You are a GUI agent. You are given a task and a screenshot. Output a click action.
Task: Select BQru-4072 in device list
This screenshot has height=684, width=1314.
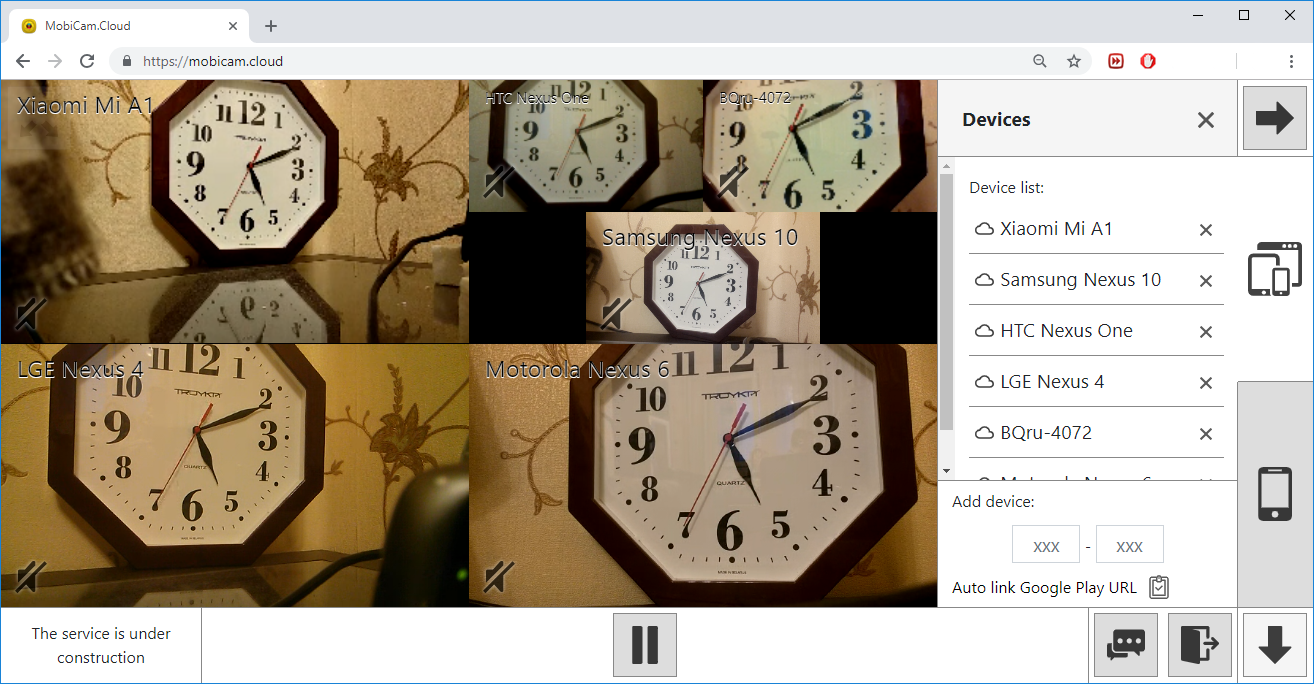[x=1046, y=433]
